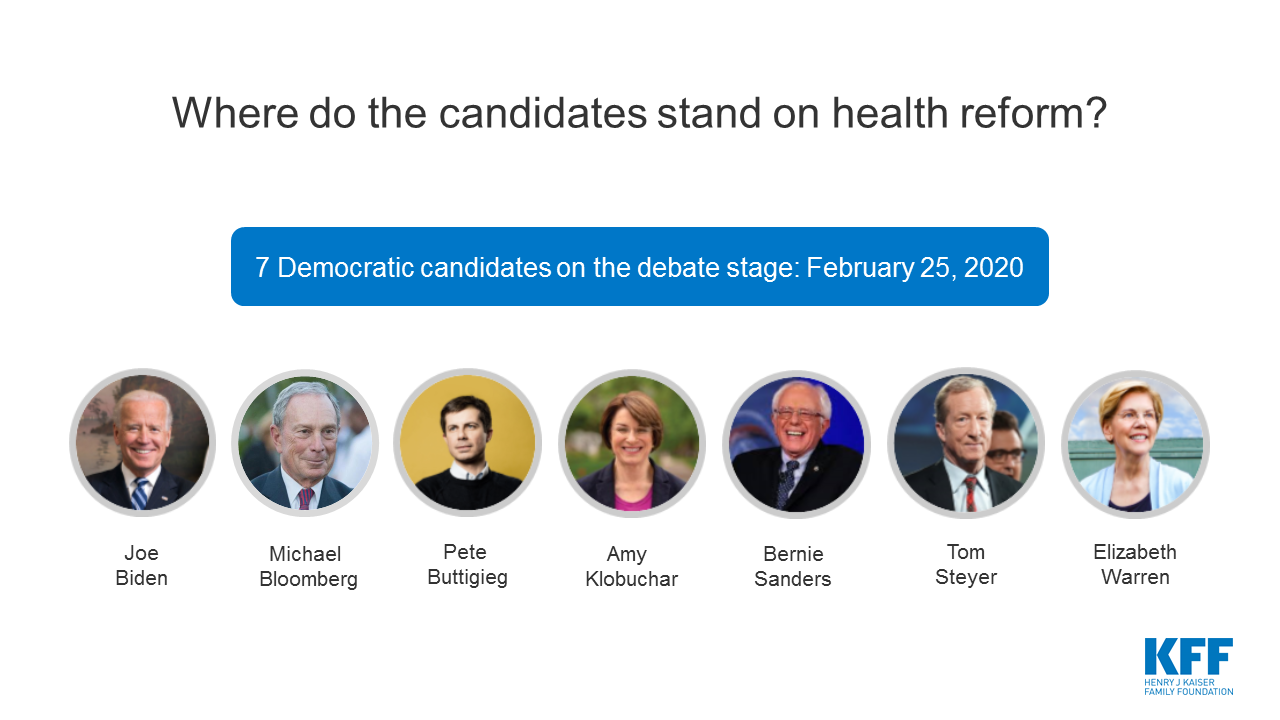Click Henry J Kaiser Family Foundation text
This screenshot has width=1280, height=720.
(x=1189, y=686)
